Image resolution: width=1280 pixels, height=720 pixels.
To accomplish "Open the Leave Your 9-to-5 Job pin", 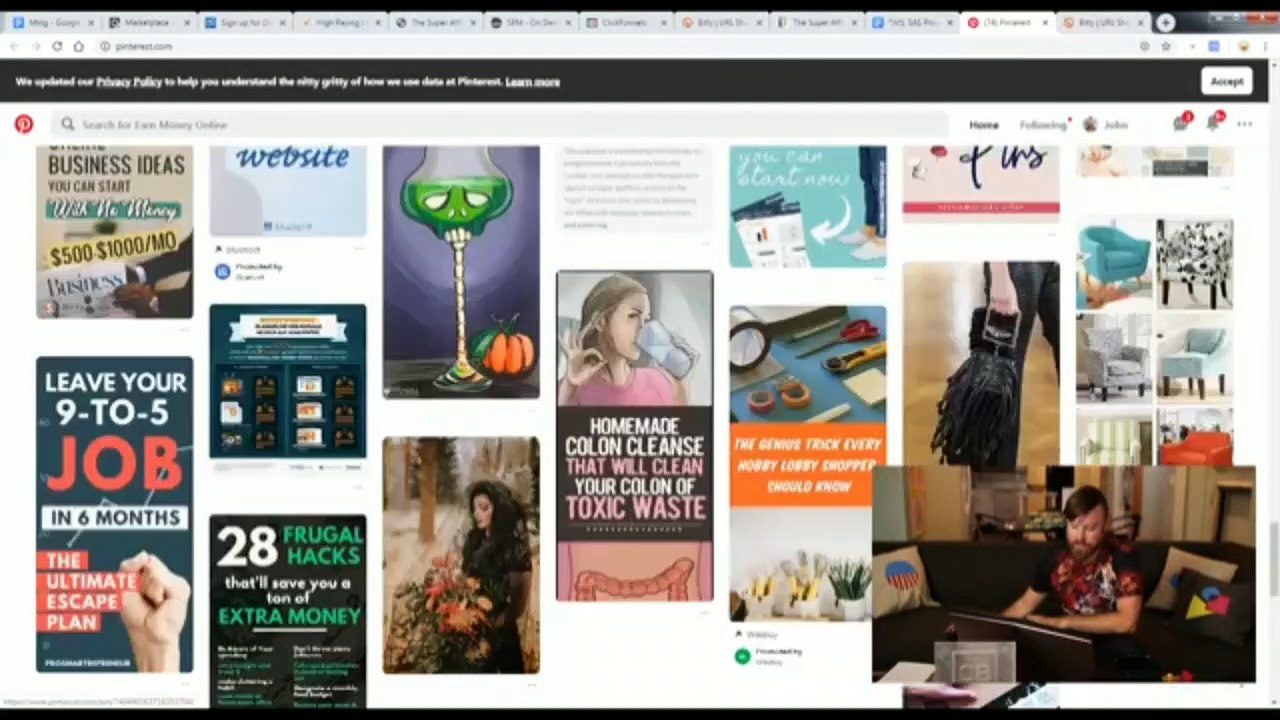I will (115, 514).
